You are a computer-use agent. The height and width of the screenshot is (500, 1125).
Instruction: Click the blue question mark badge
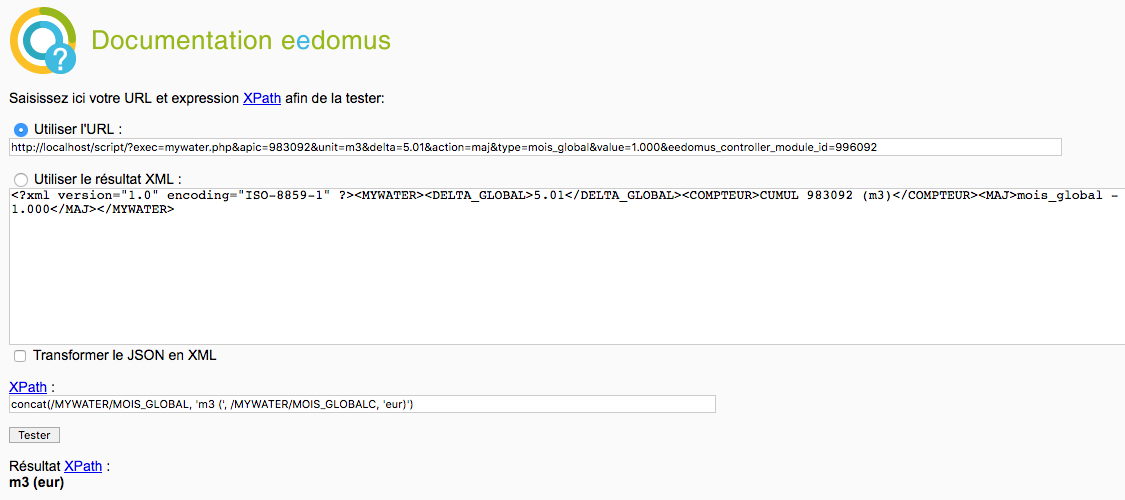[60, 57]
